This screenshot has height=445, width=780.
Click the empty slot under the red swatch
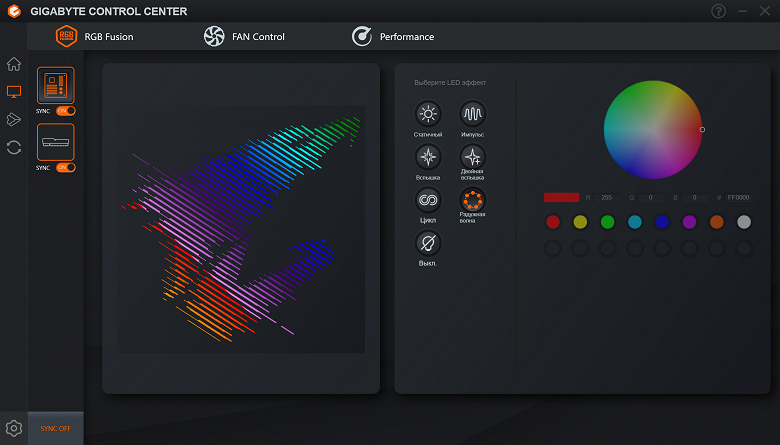click(x=553, y=248)
